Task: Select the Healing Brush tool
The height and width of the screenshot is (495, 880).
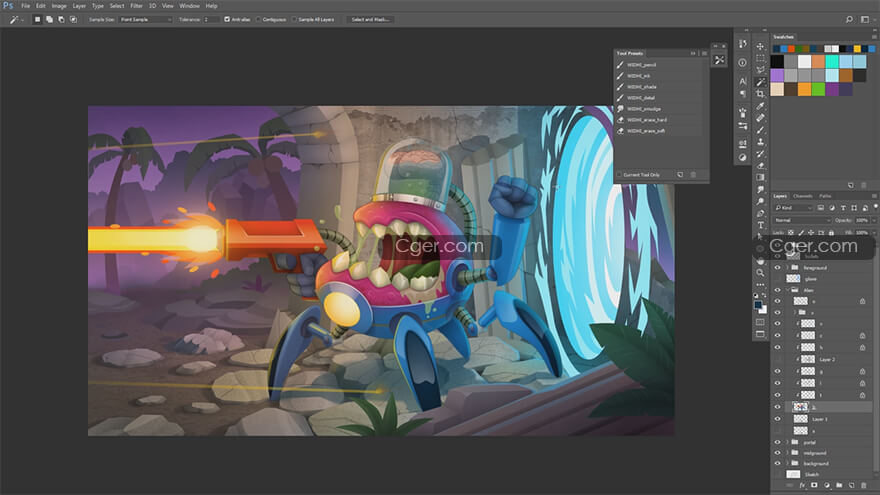Action: point(760,118)
